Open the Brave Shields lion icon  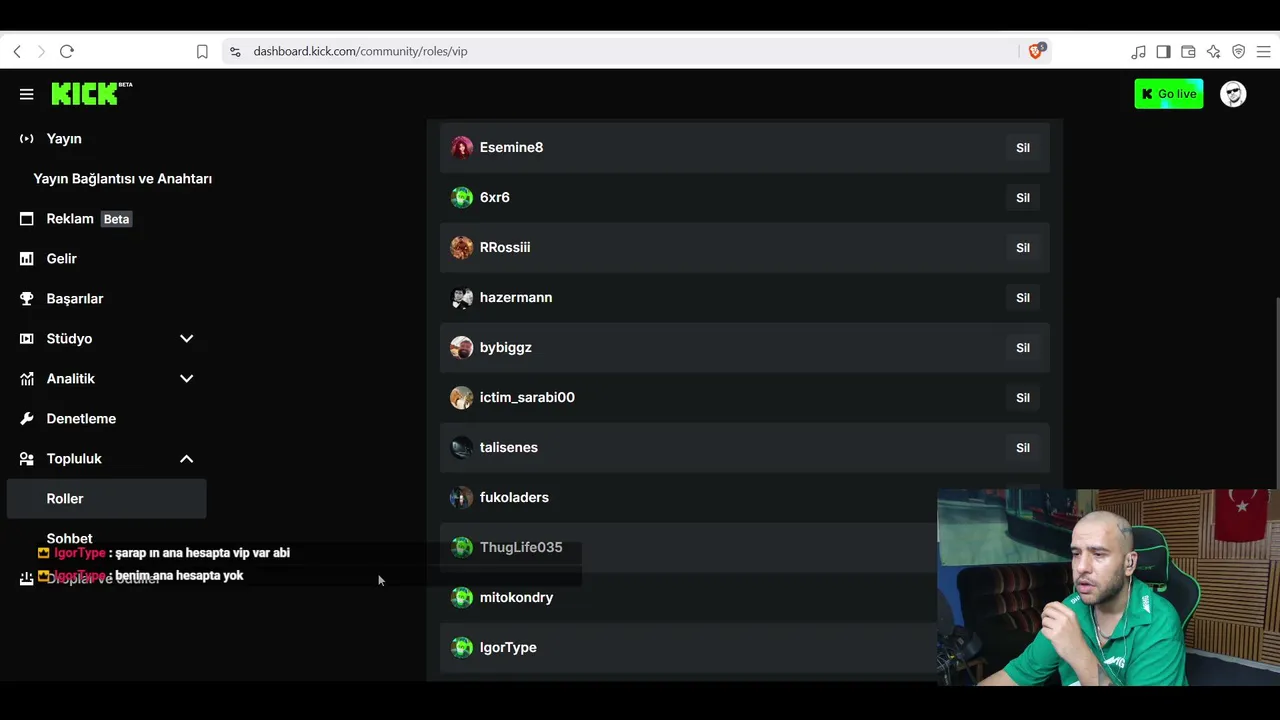click(x=1036, y=51)
